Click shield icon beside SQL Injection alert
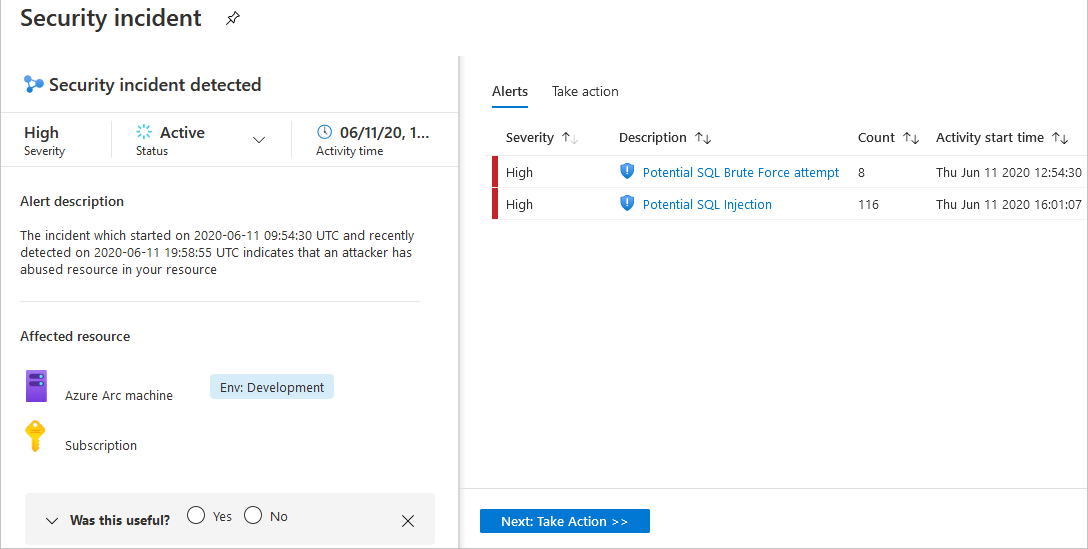 coord(627,203)
